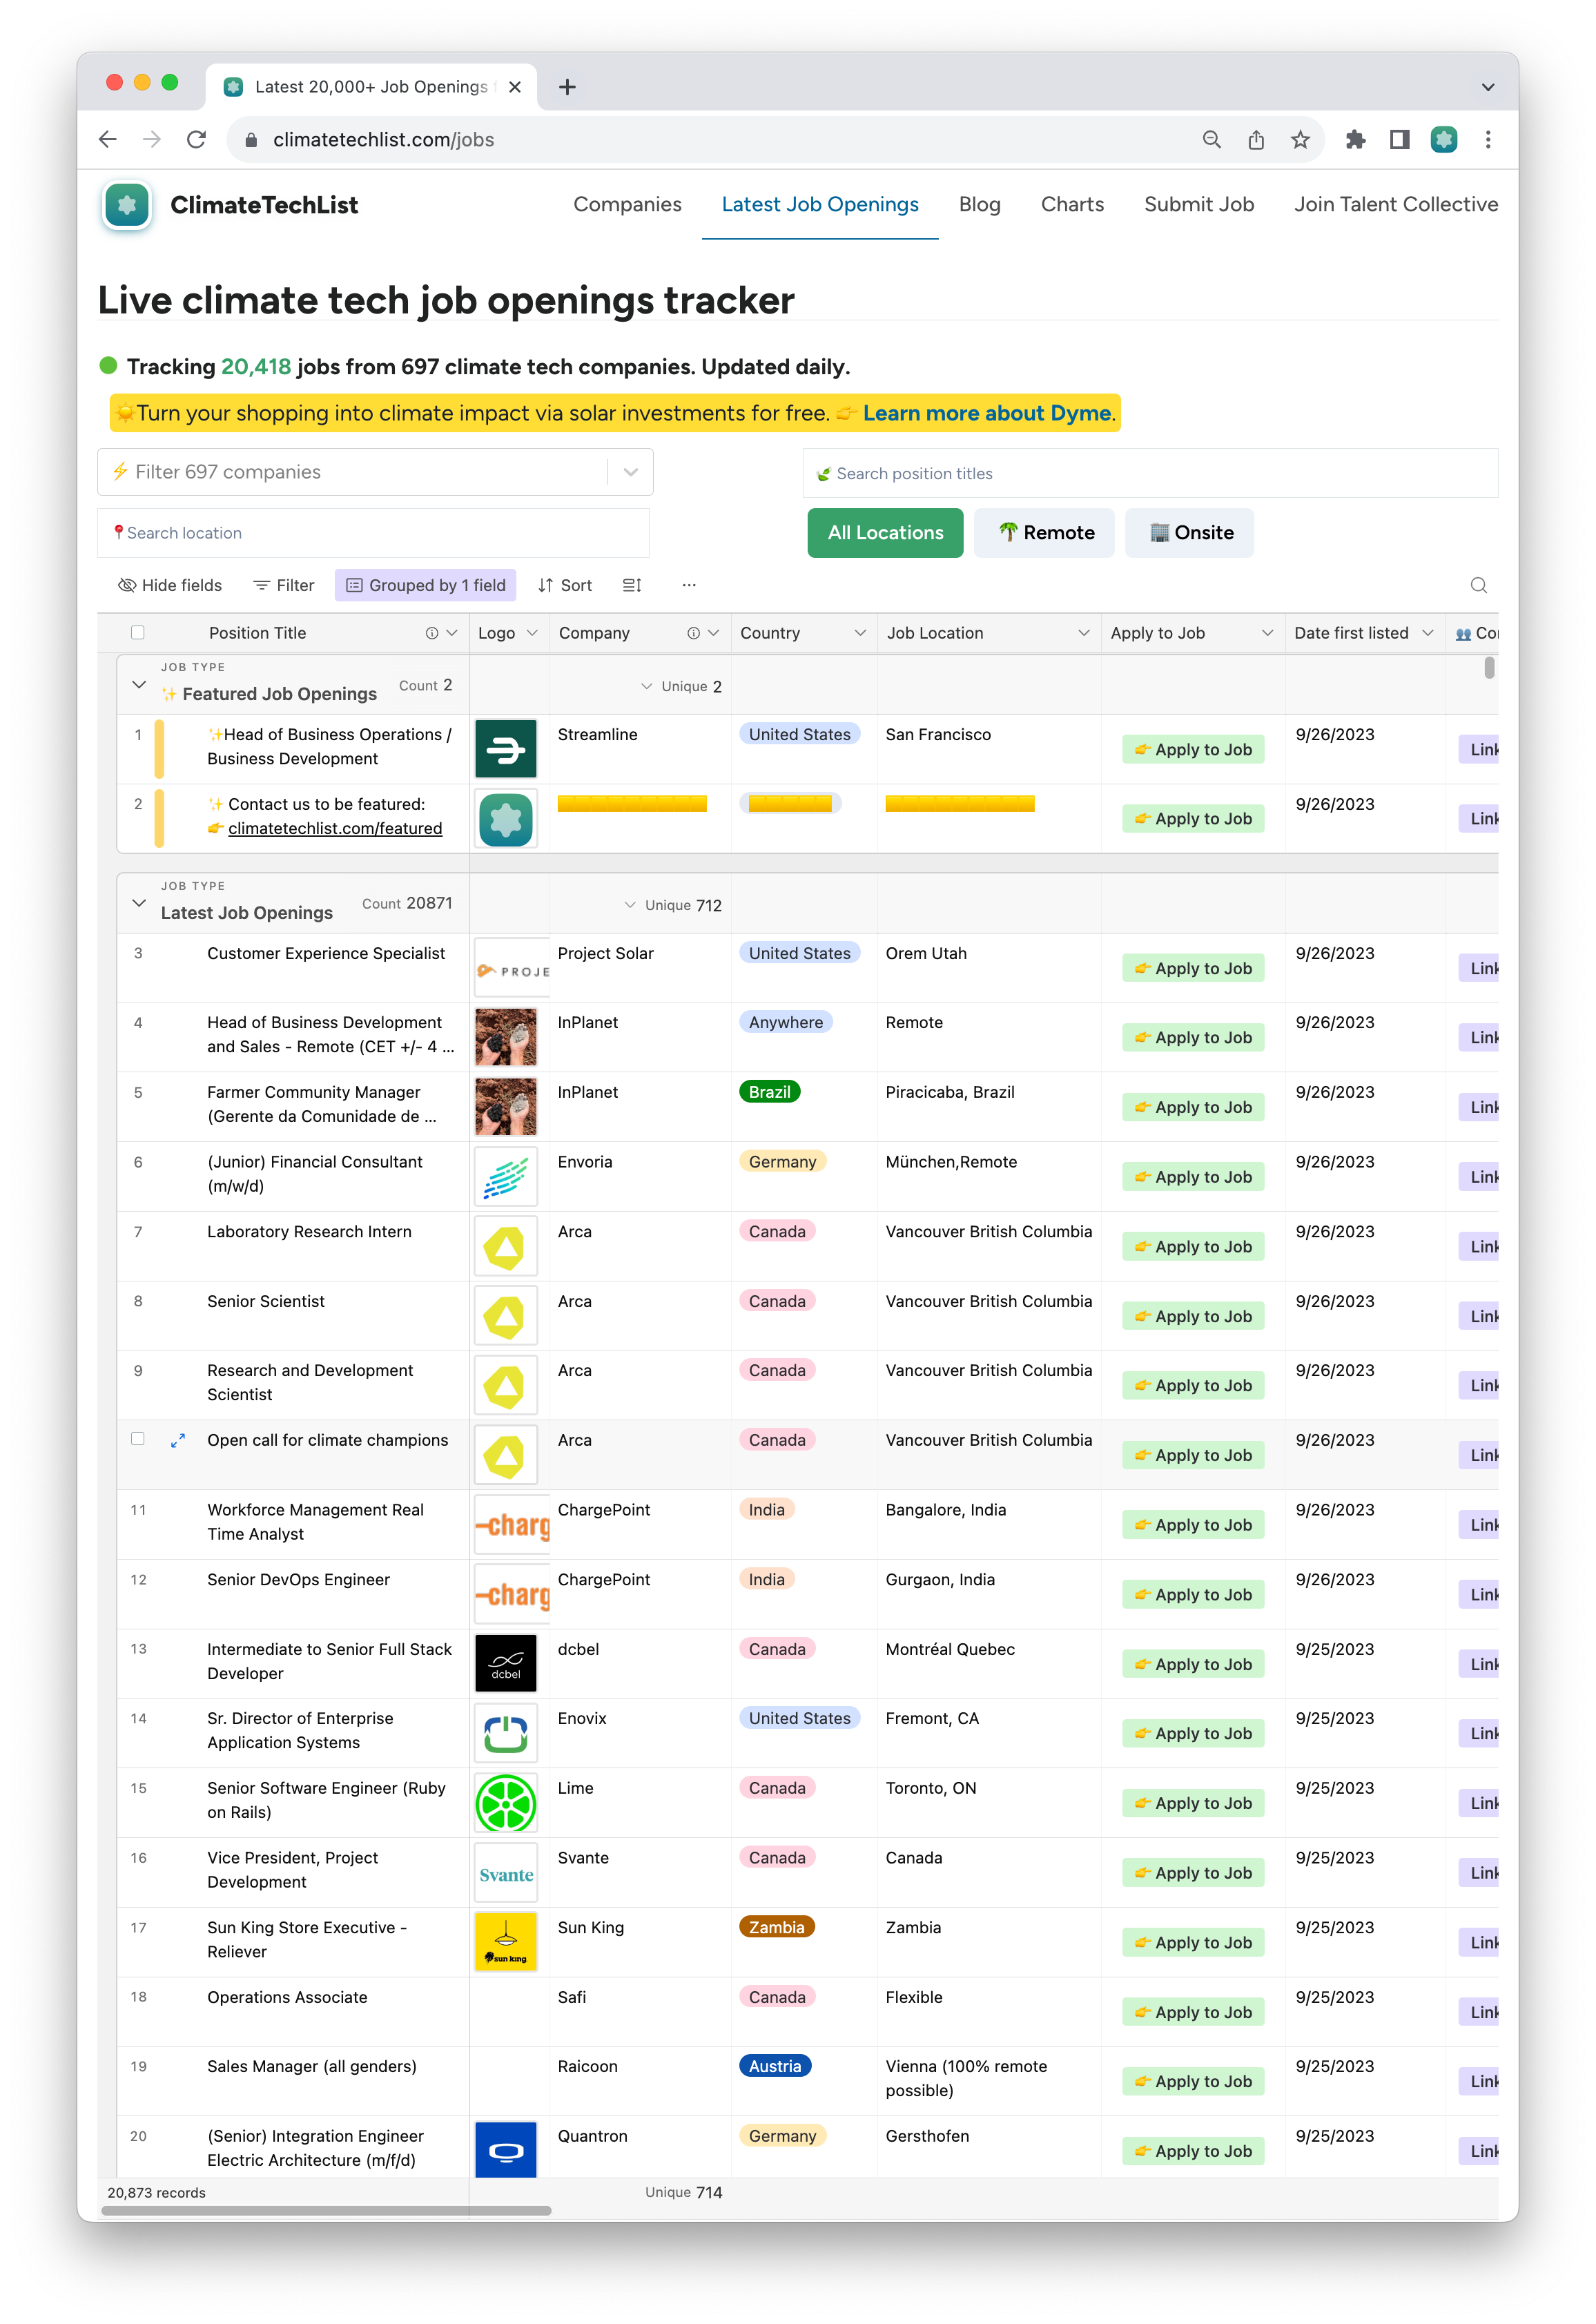The width and height of the screenshot is (1596, 2324).
Task: Select the Onsite location filter
Action: tap(1189, 533)
